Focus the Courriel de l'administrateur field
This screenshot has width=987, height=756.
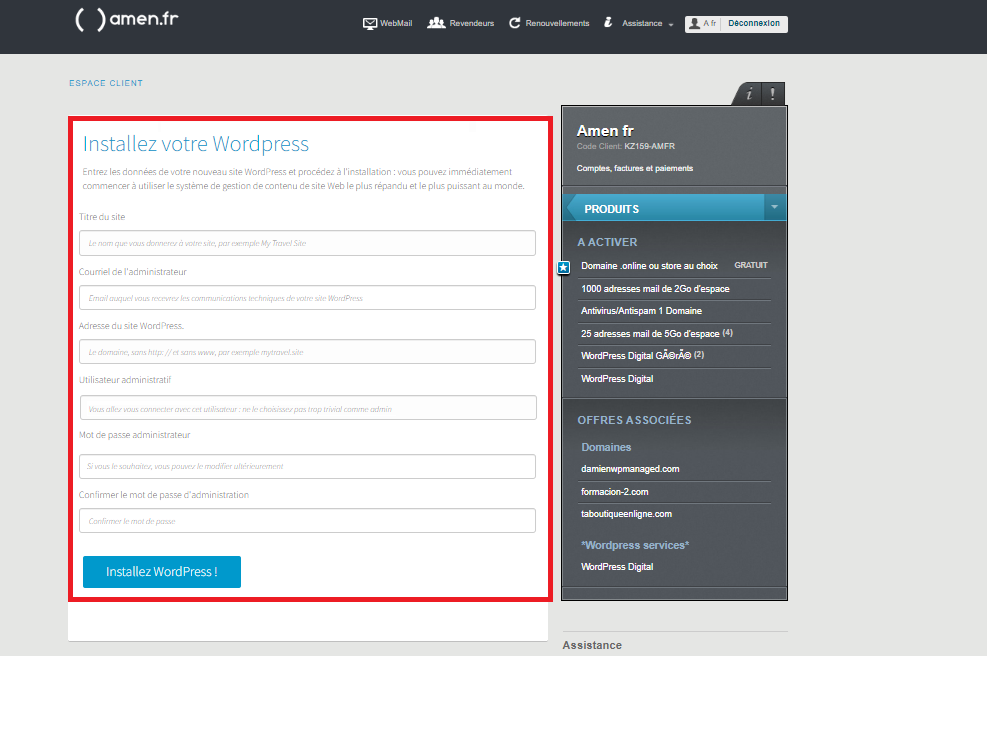click(307, 298)
